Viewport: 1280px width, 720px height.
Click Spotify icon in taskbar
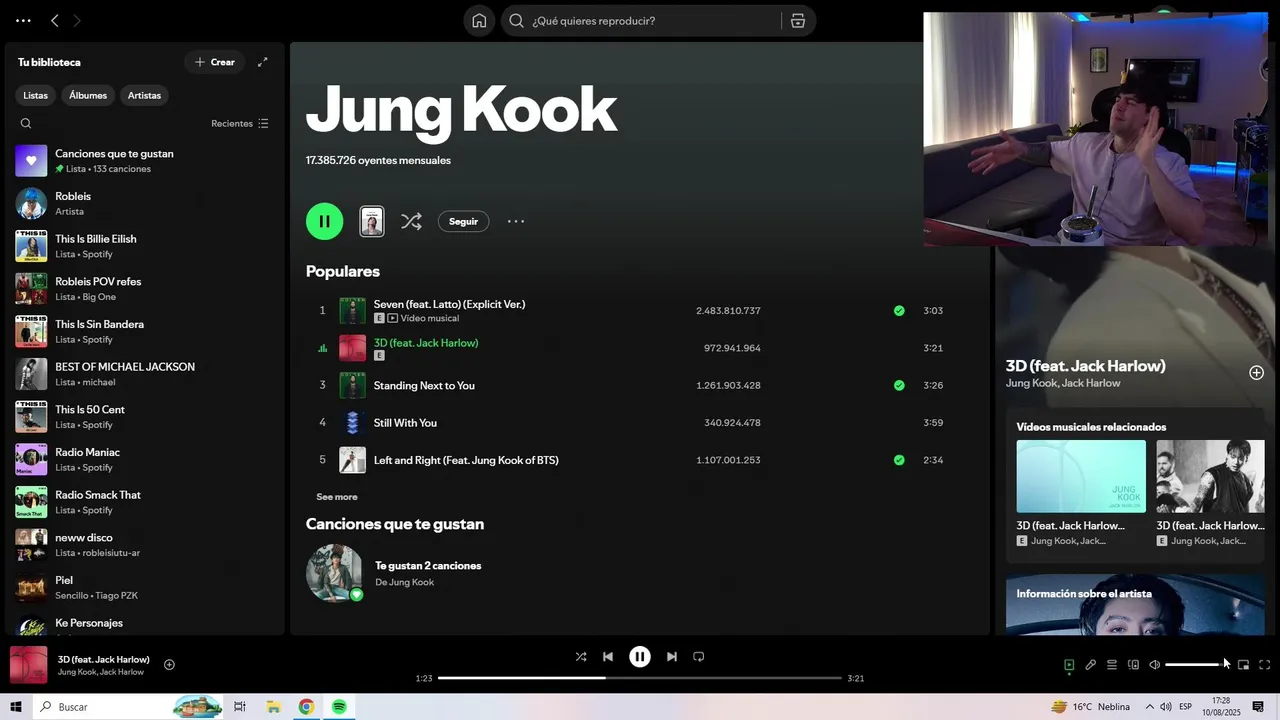pos(339,707)
